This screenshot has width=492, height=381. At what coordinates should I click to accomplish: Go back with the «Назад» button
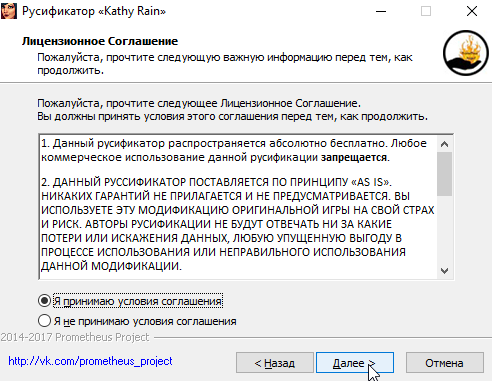[275, 363]
